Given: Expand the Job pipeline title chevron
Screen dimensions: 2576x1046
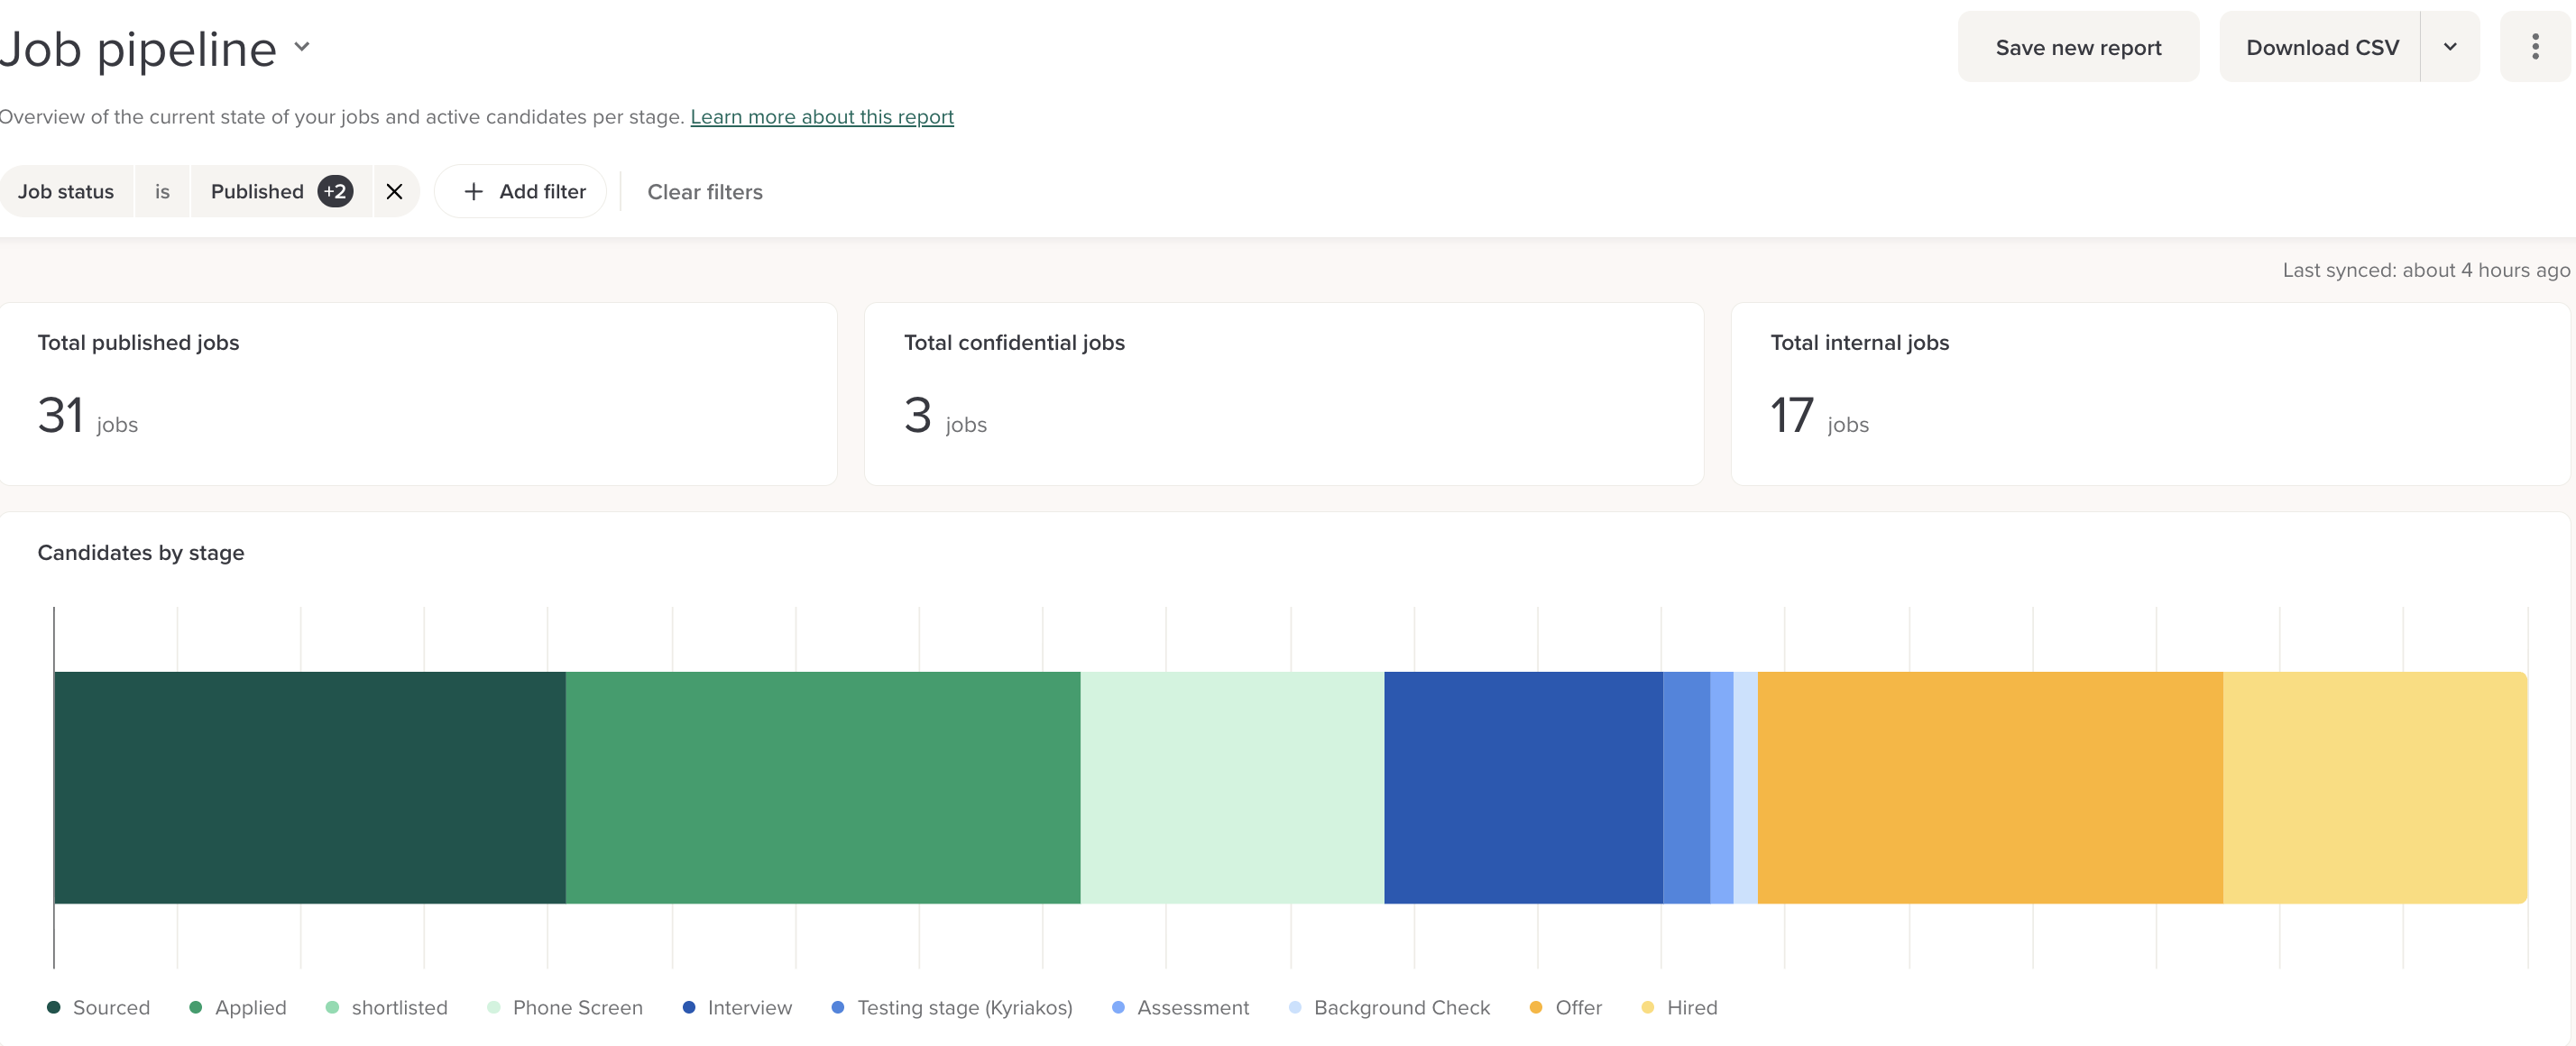Looking at the screenshot, I should point(302,47).
